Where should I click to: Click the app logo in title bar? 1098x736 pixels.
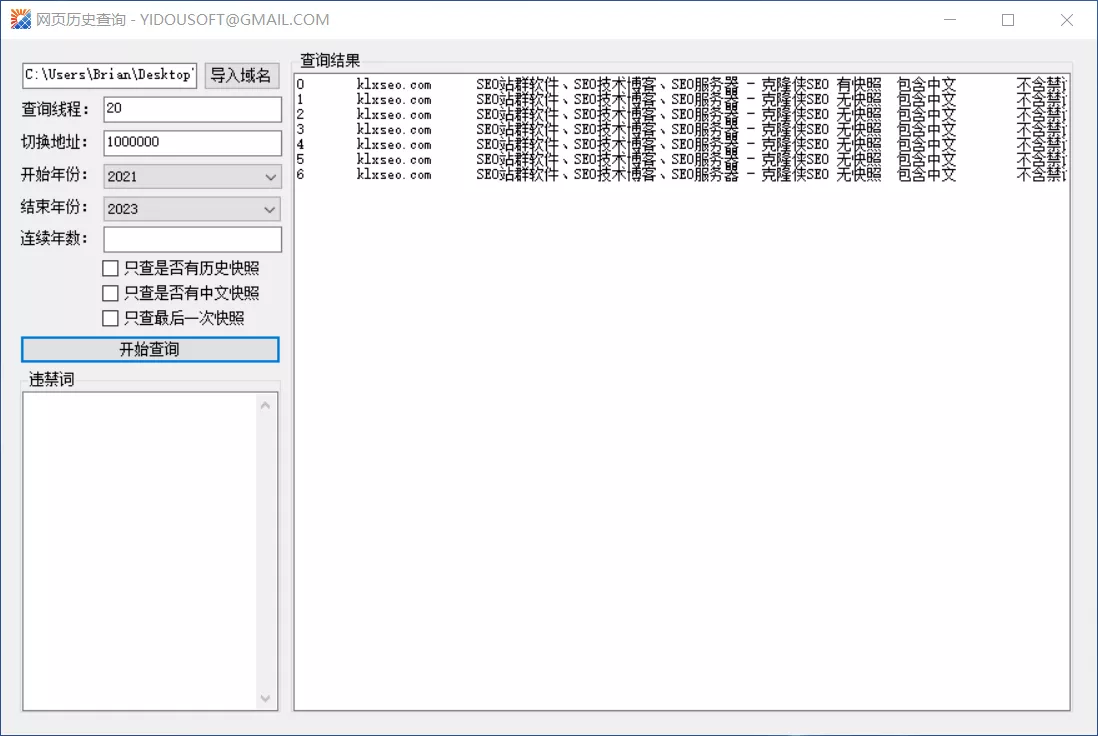(21, 19)
